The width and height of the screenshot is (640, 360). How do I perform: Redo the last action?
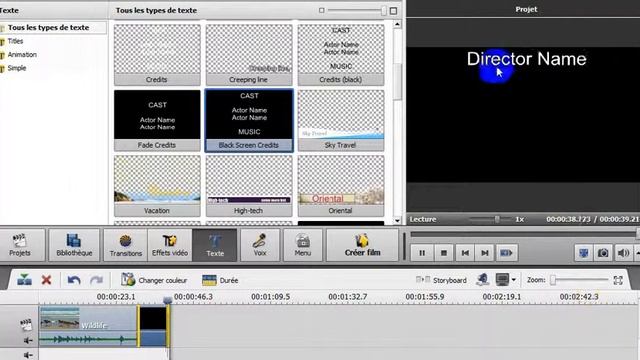(x=96, y=280)
